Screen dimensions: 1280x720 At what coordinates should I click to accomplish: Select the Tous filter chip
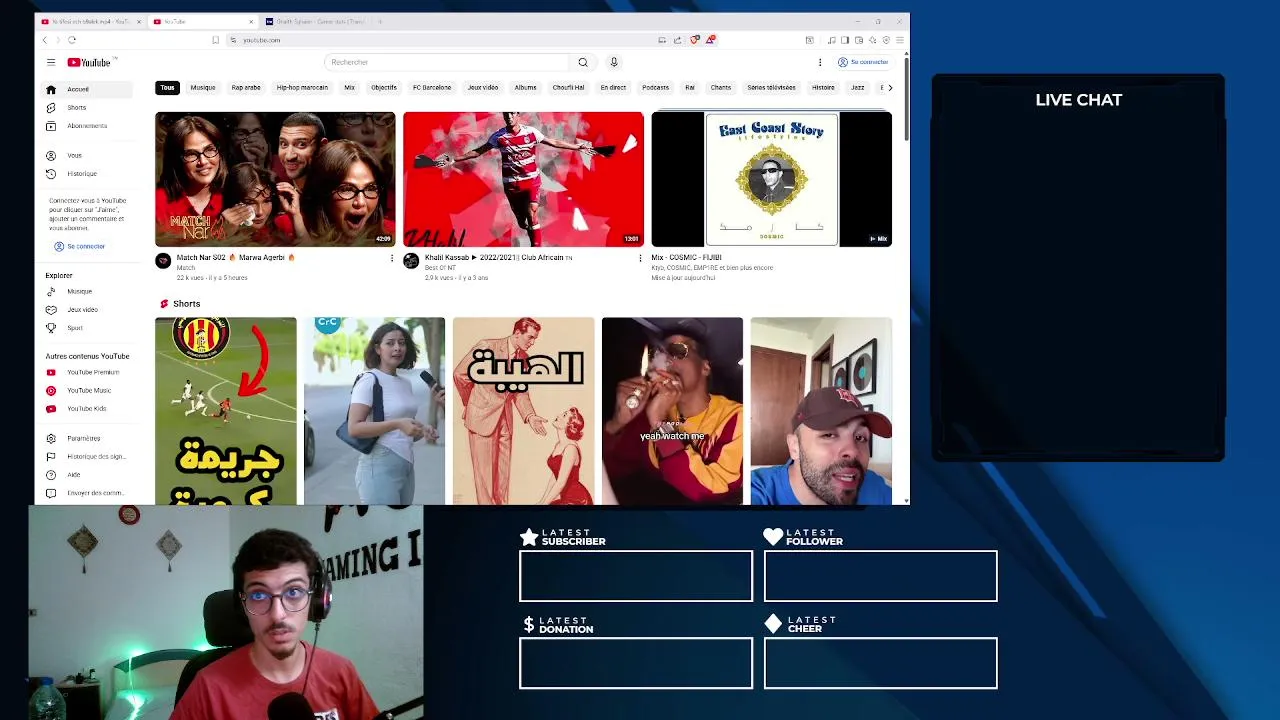pos(167,88)
